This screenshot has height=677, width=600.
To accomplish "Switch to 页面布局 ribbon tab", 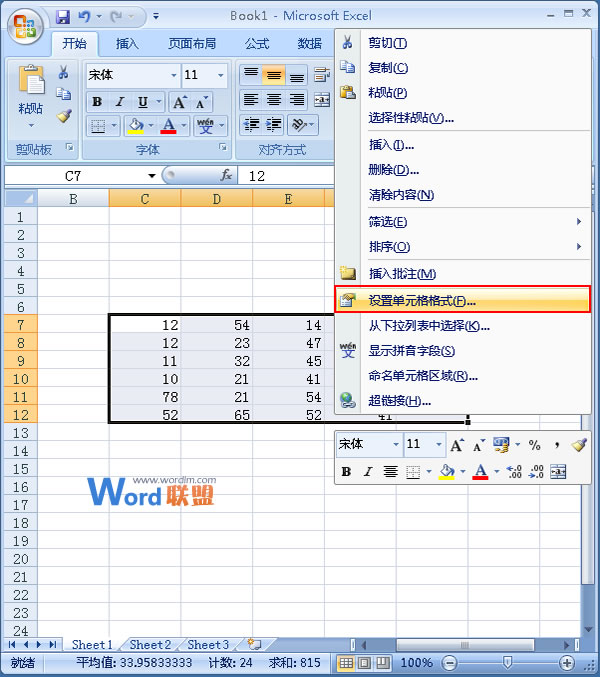I will click(x=192, y=44).
